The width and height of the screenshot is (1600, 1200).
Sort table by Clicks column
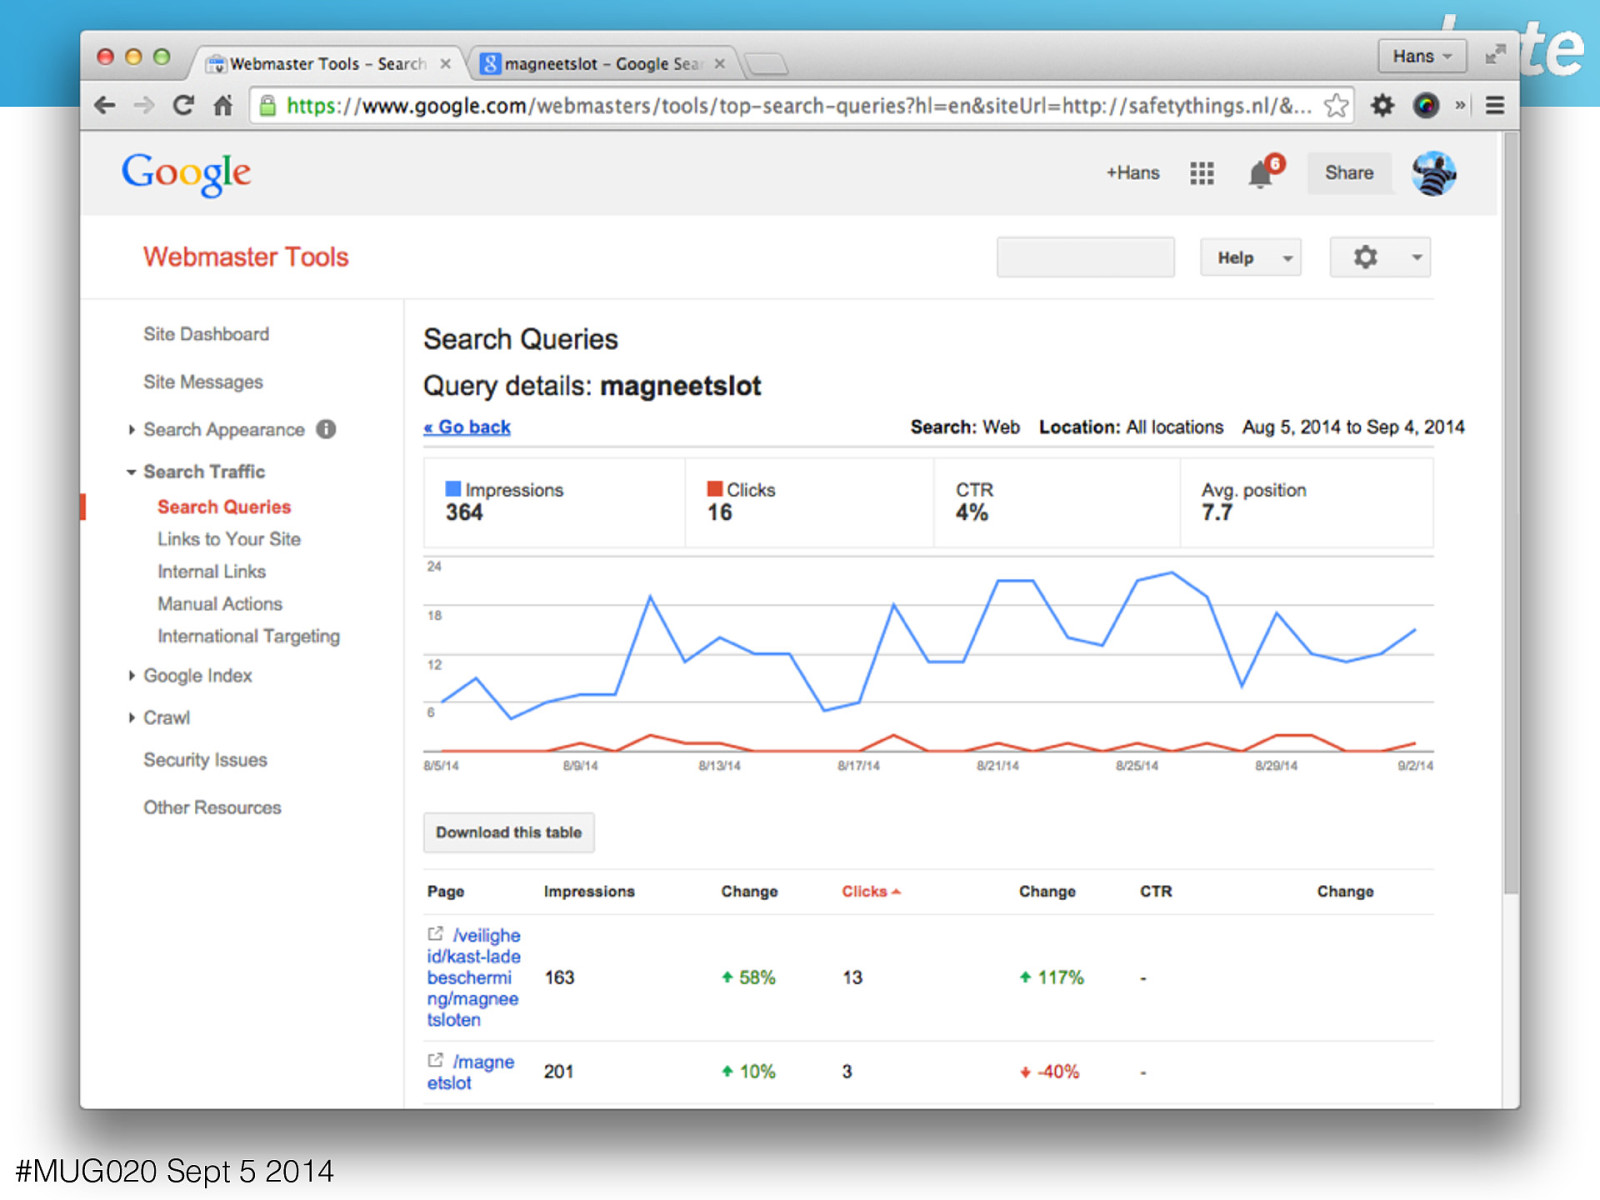(871, 891)
